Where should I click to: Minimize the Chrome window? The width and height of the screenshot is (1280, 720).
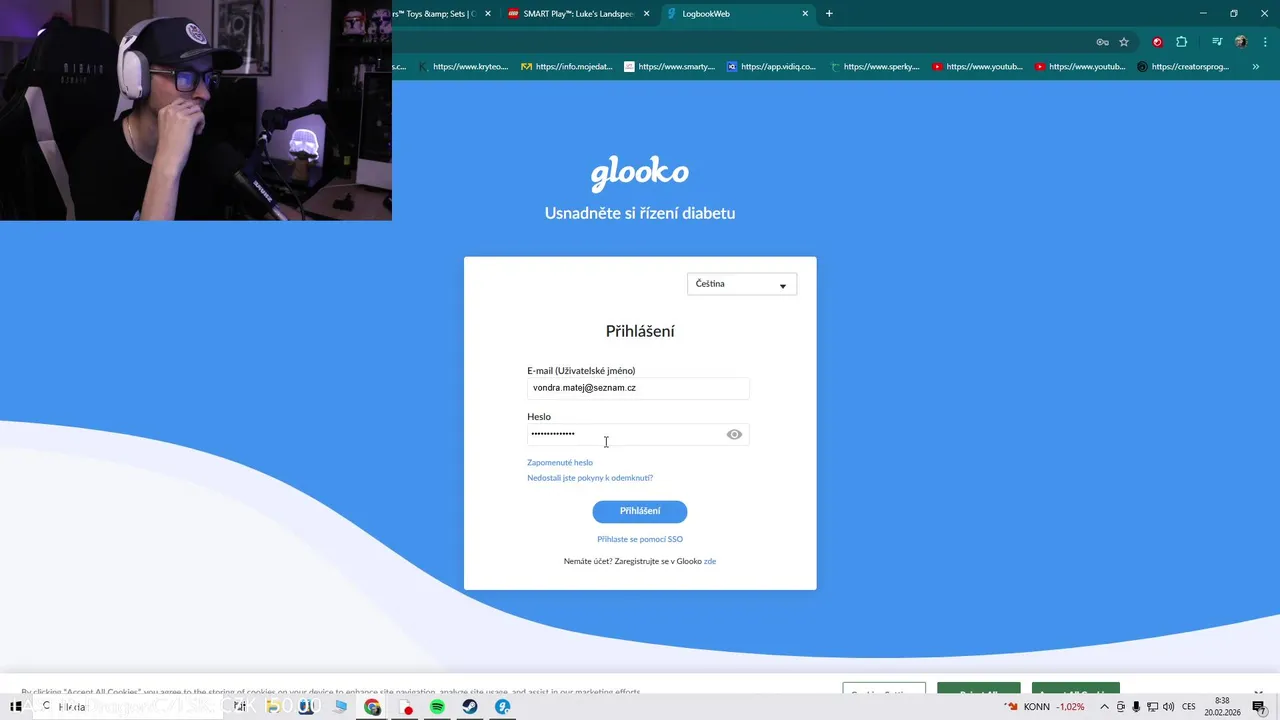1204,13
